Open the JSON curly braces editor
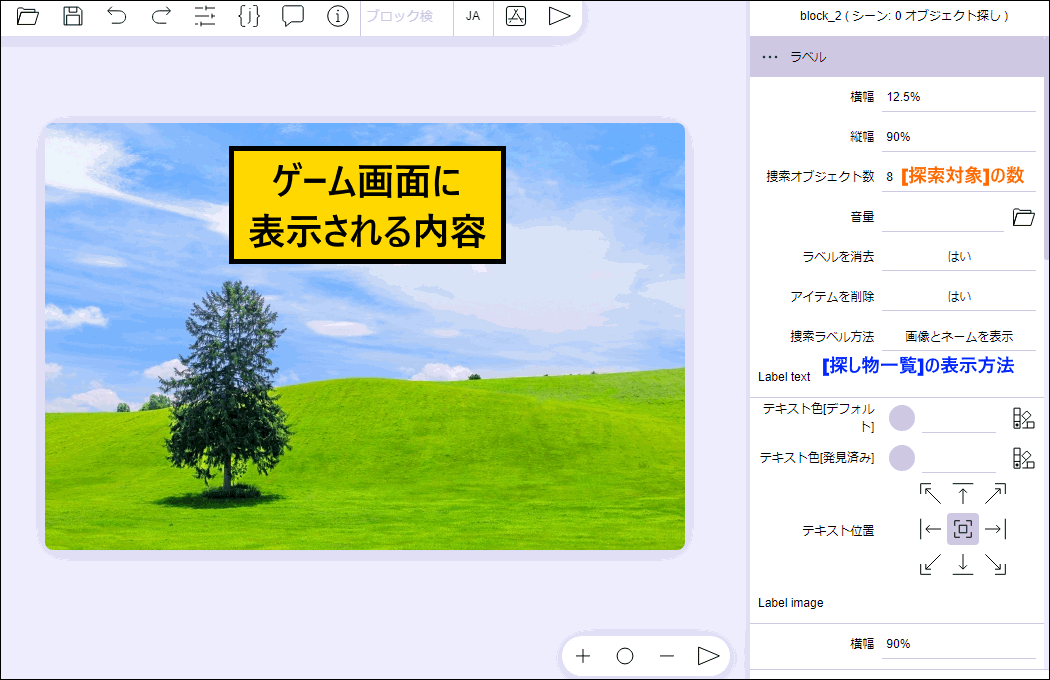Image resolution: width=1050 pixels, height=680 pixels. point(249,16)
